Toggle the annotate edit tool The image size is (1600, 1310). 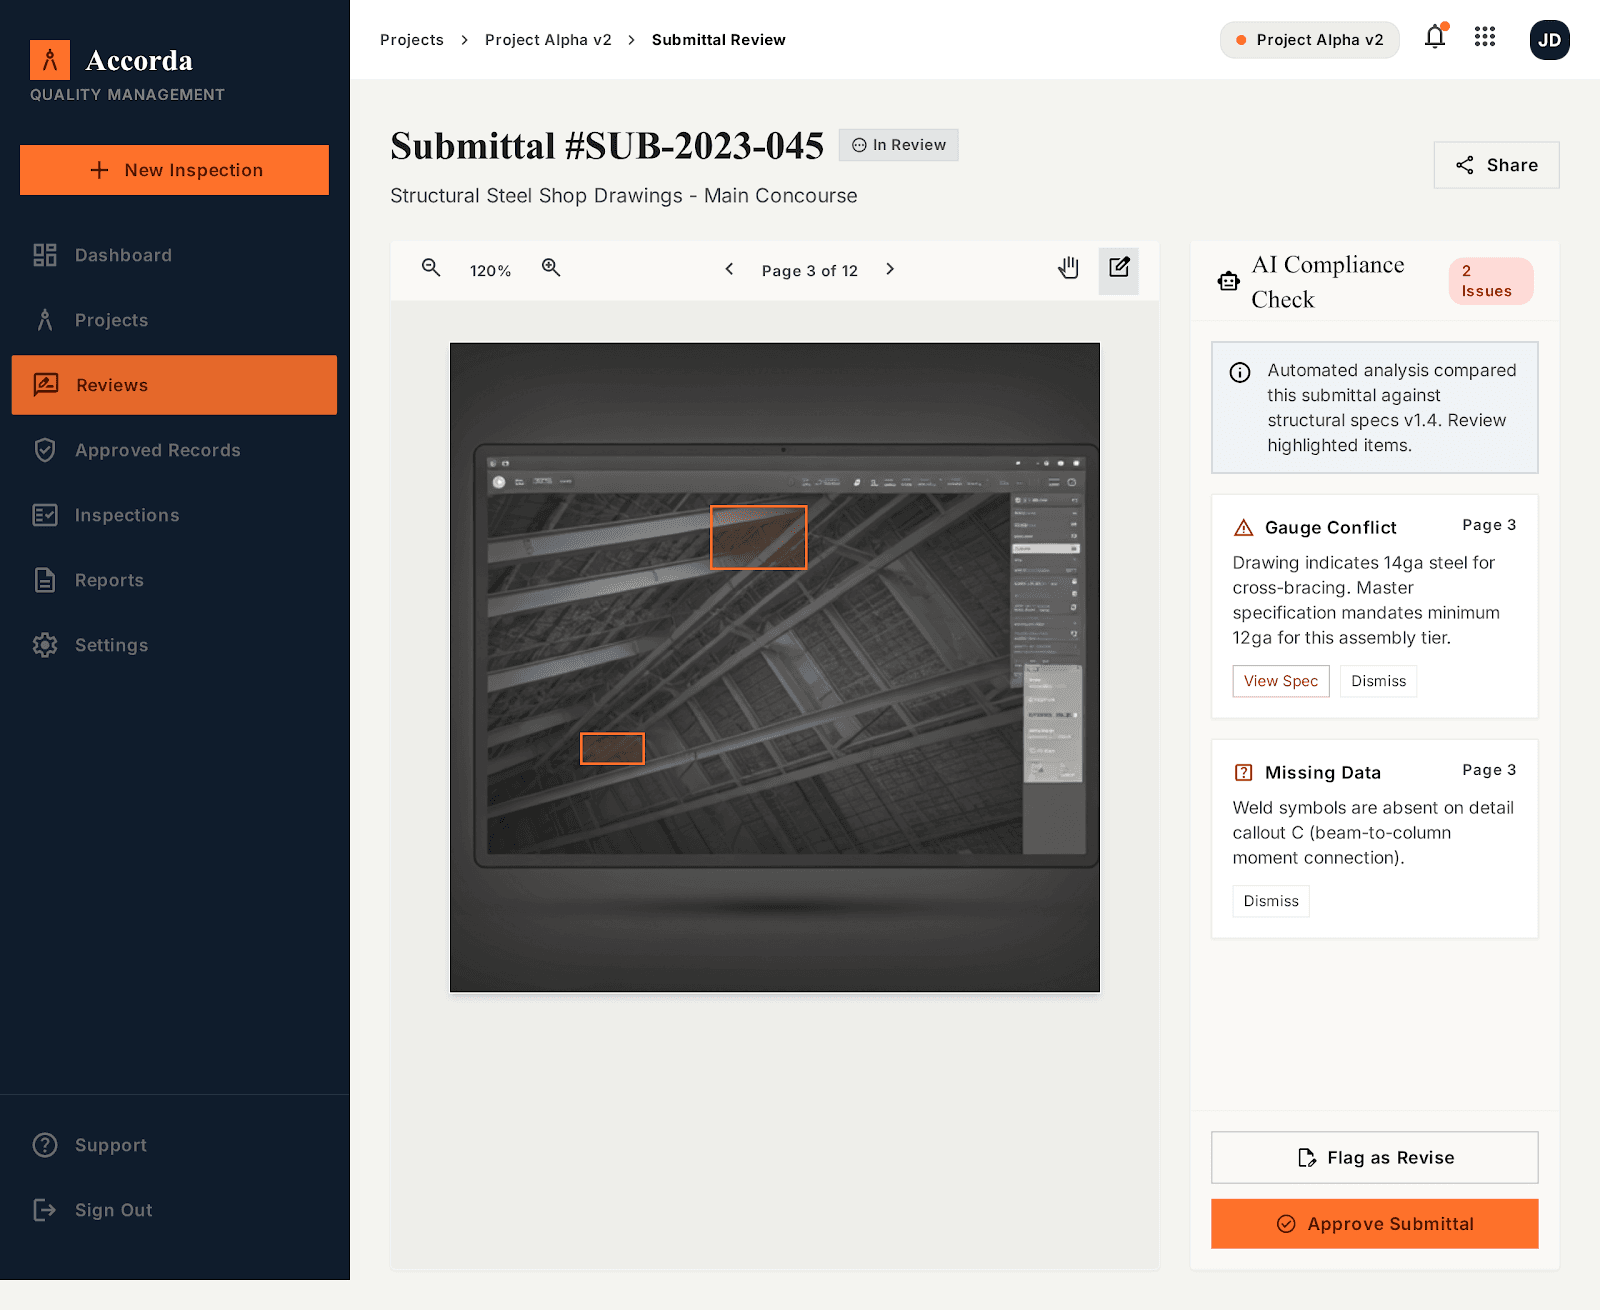(1119, 270)
